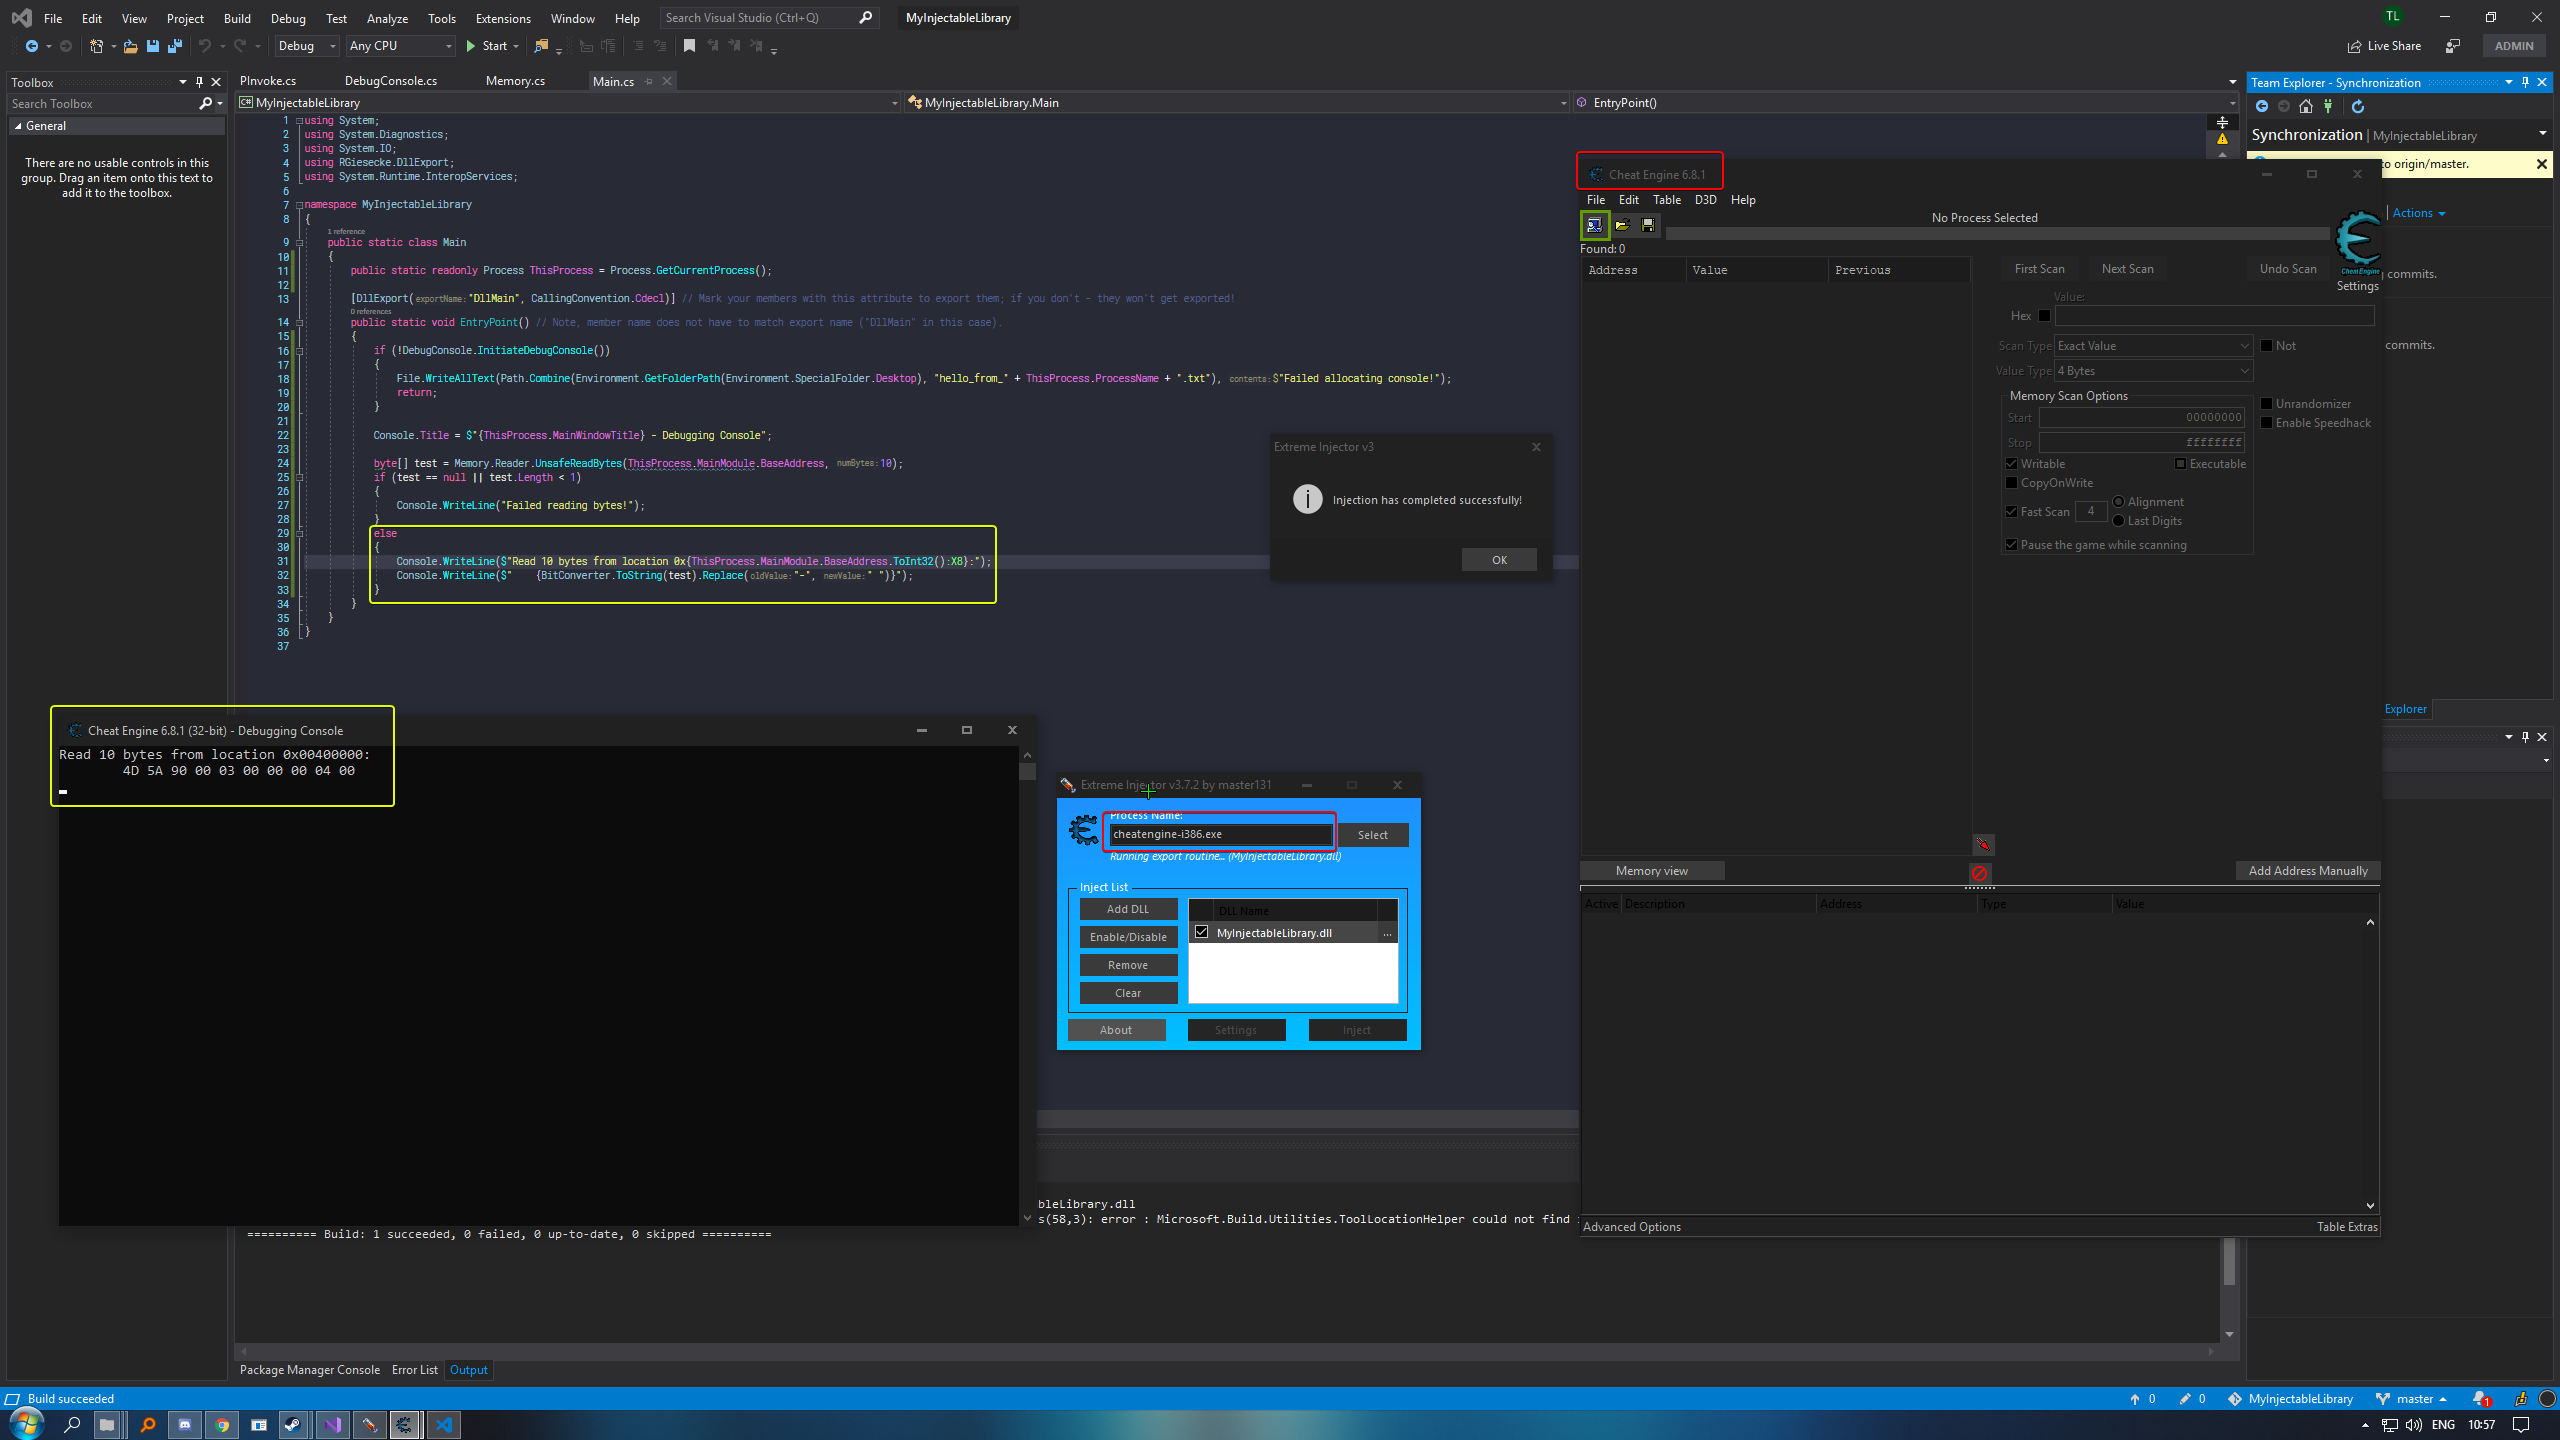This screenshot has width=2560, height=1440.
Task: Expand the Any CPU platform dropdown
Action: (x=401, y=46)
